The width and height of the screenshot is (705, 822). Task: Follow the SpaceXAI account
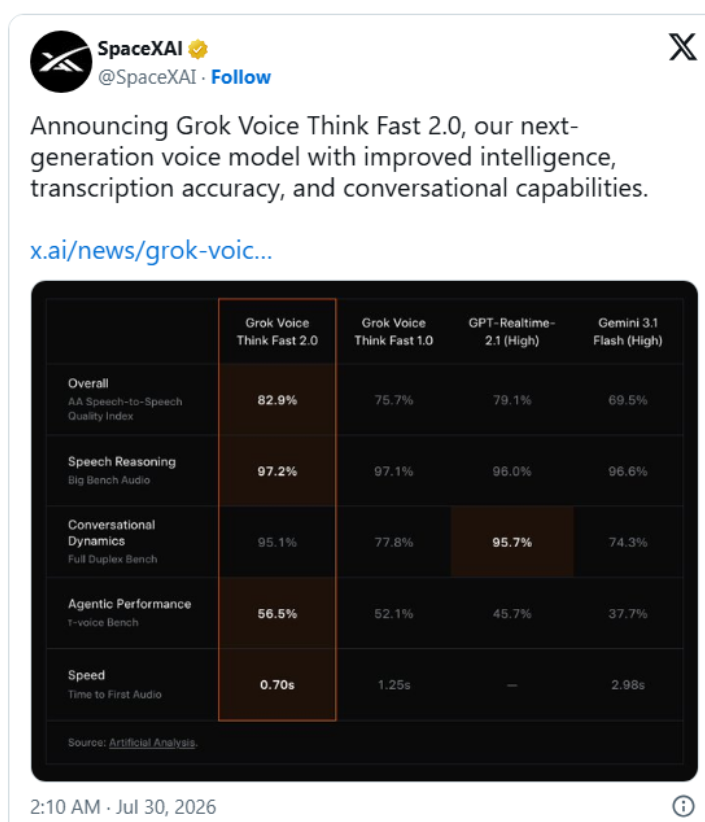point(241,77)
